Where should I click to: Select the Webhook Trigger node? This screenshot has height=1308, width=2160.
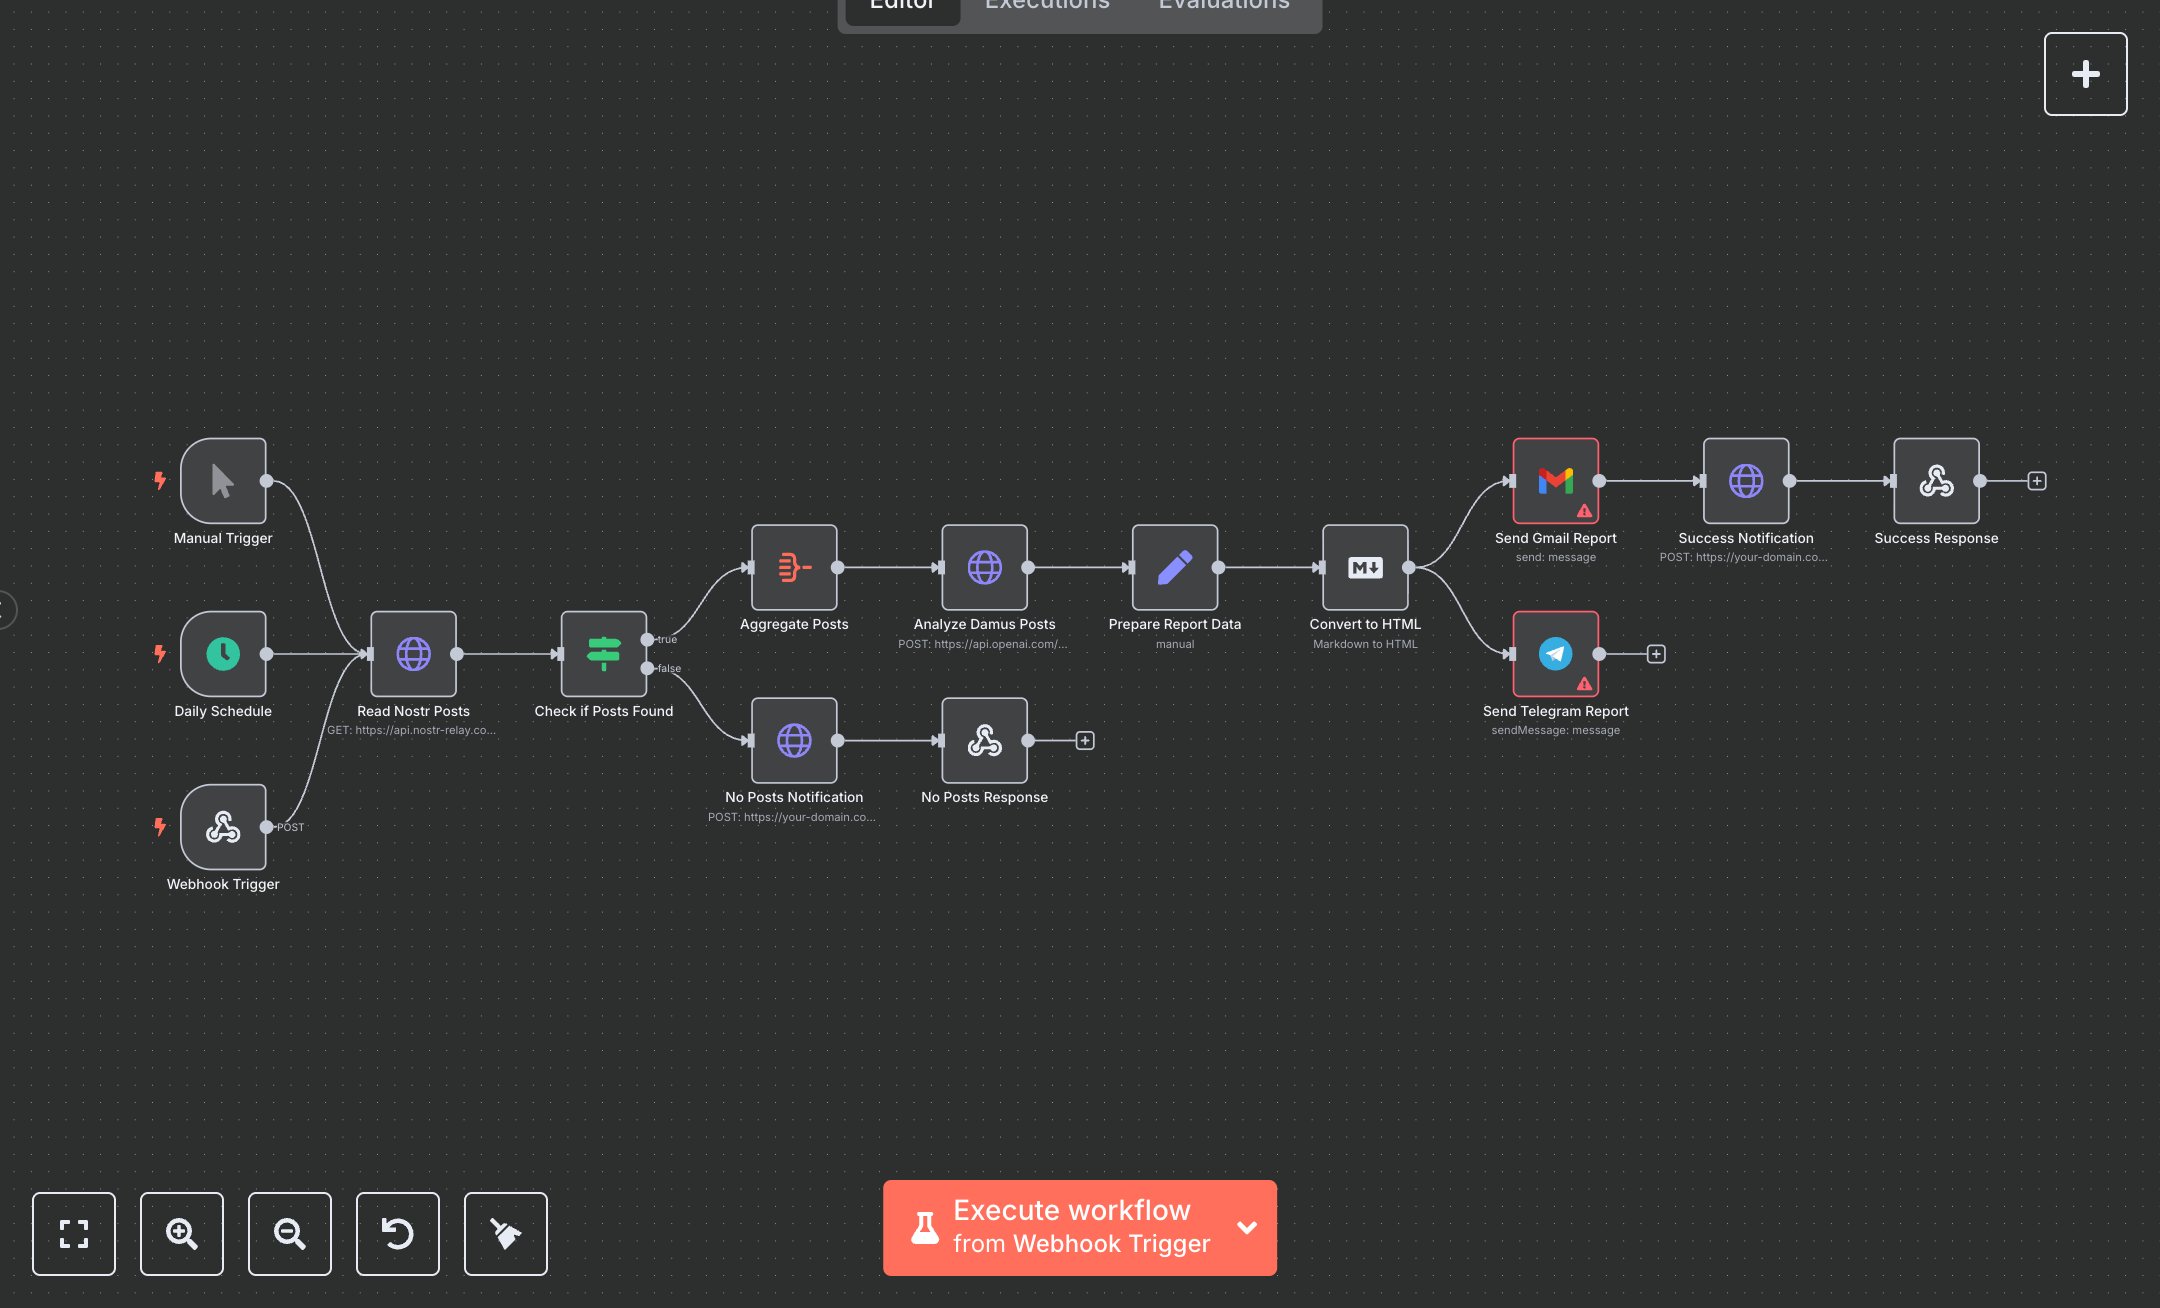[x=223, y=827]
